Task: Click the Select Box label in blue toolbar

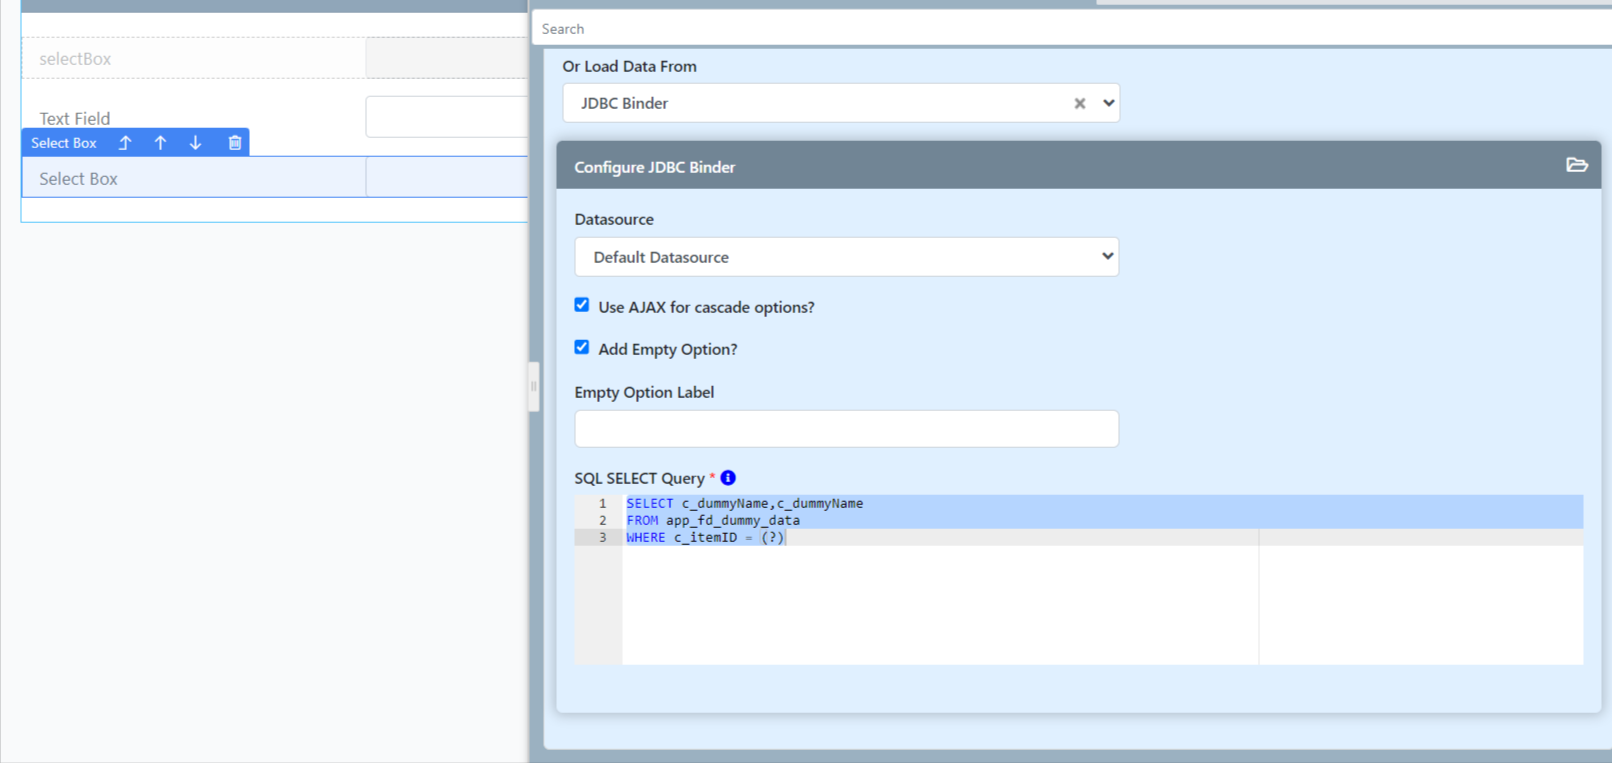Action: tap(64, 143)
